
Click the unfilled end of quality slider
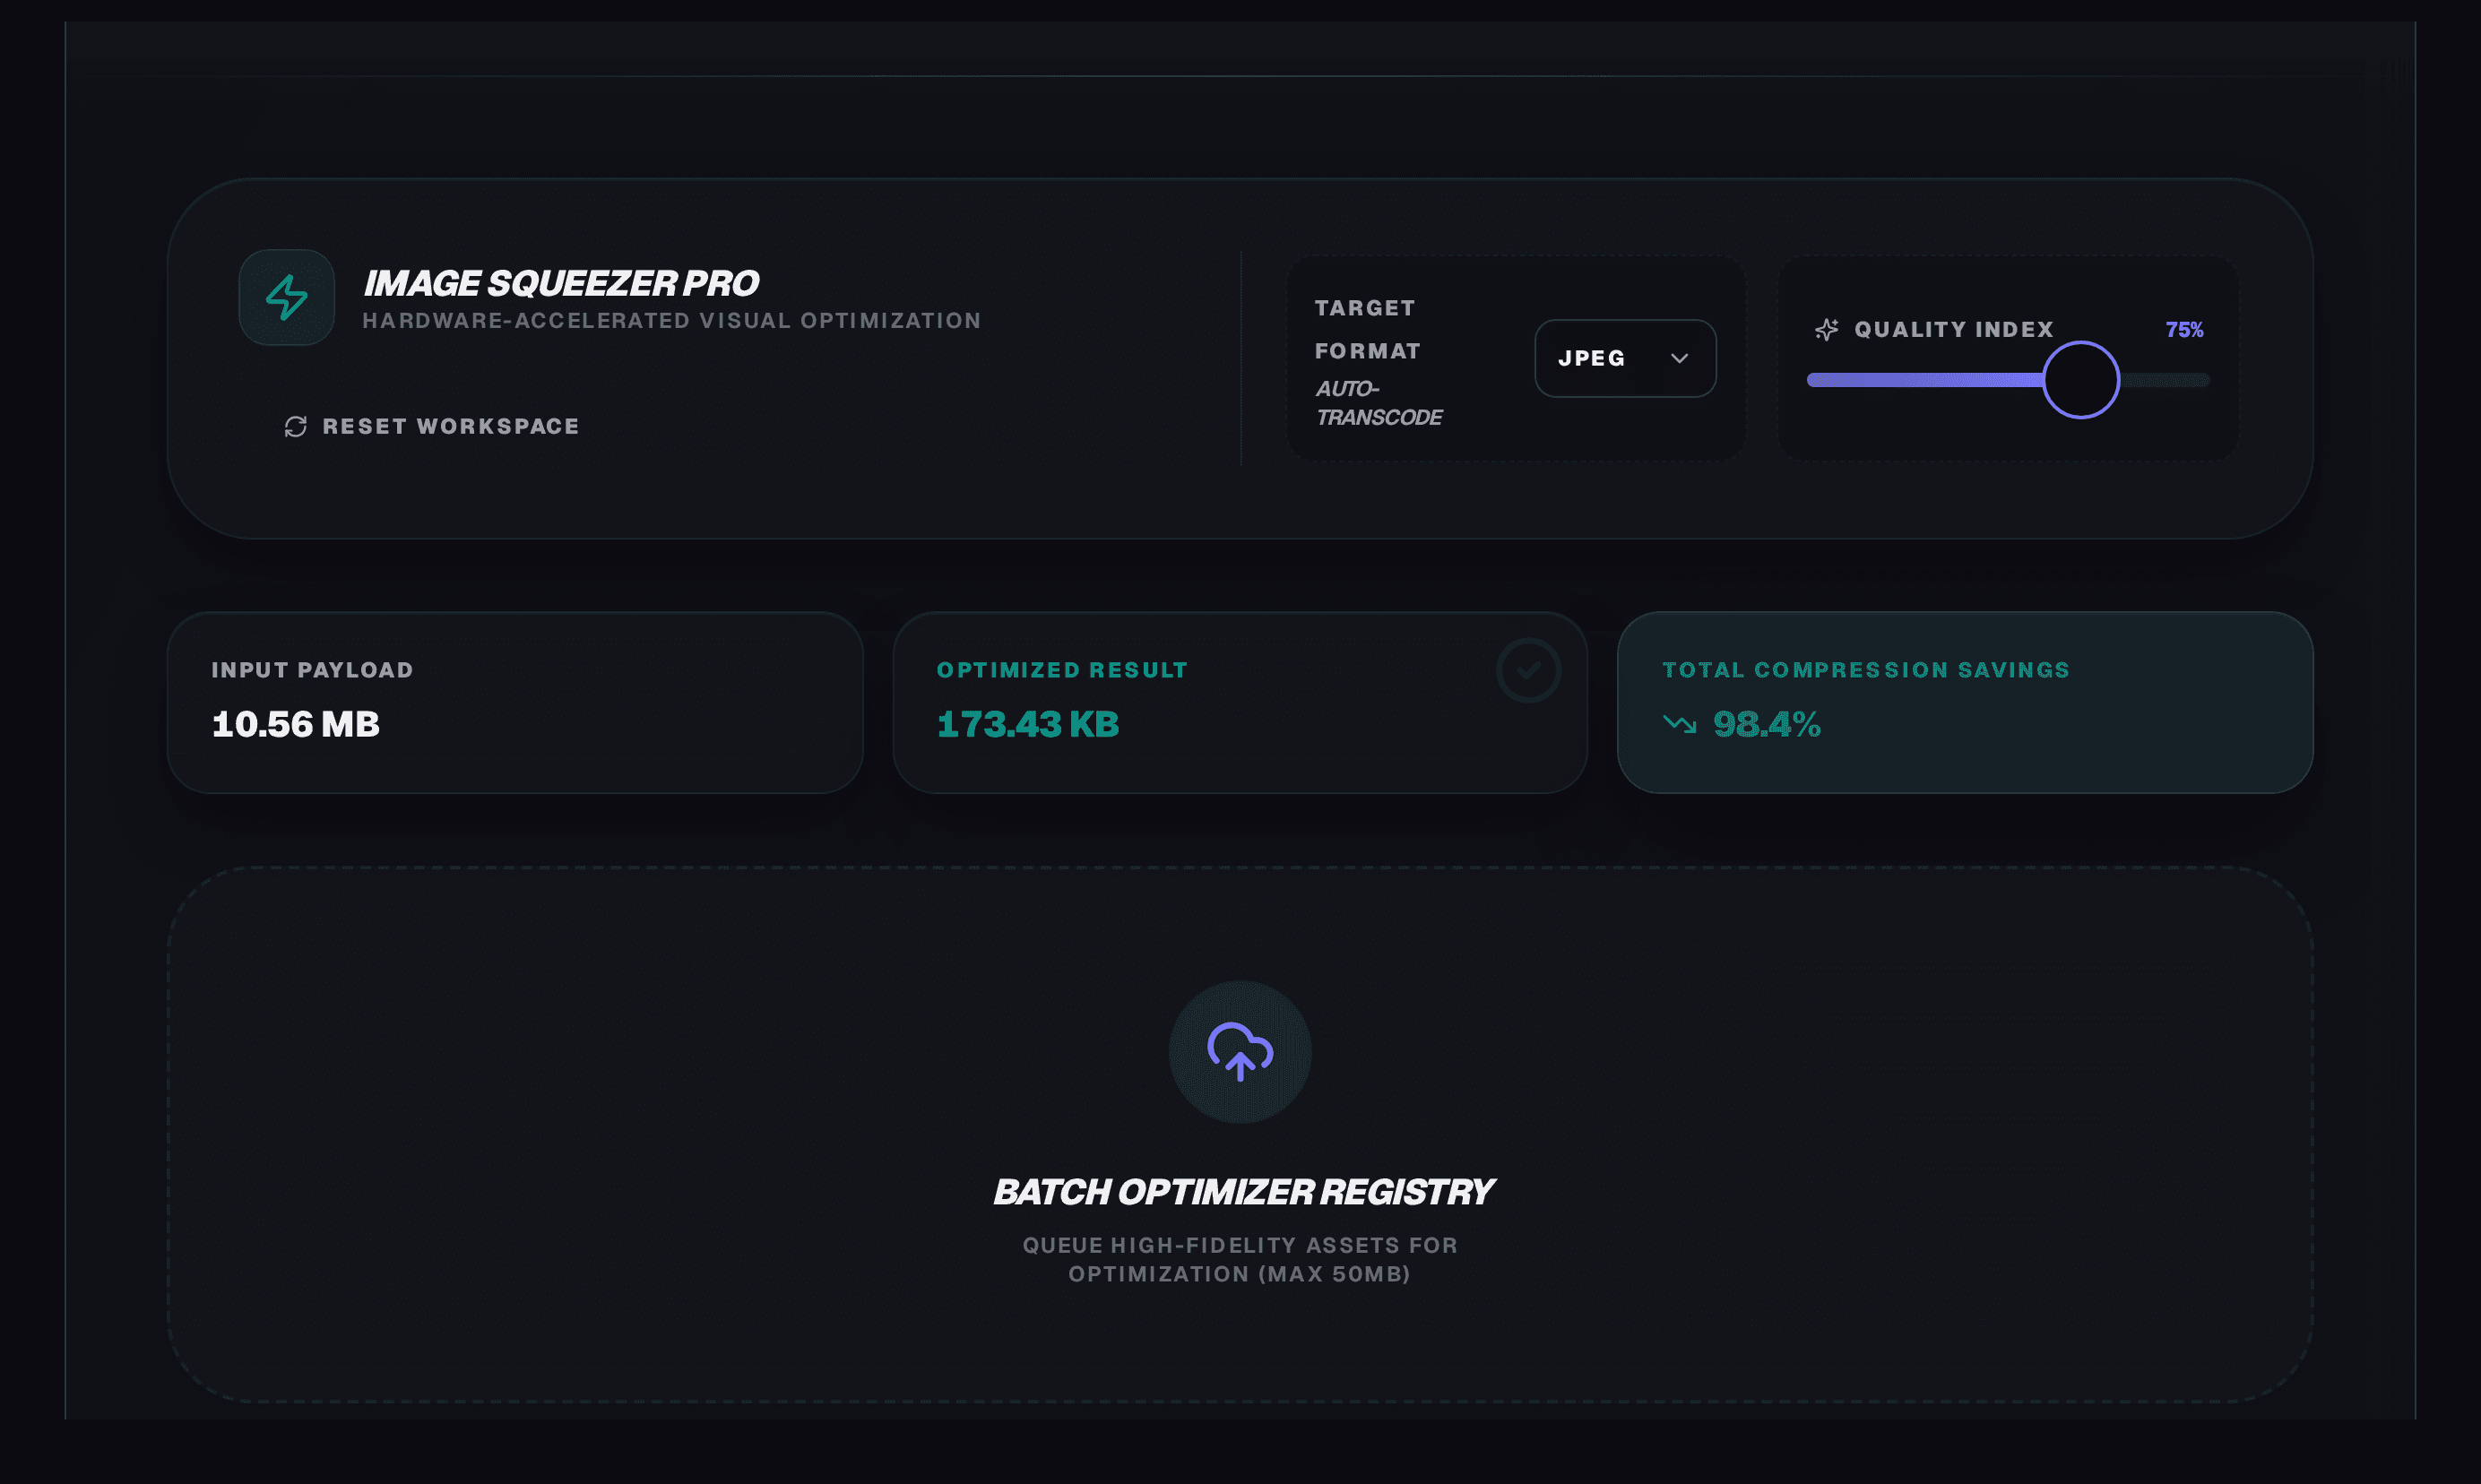pyautogui.click(x=2164, y=380)
